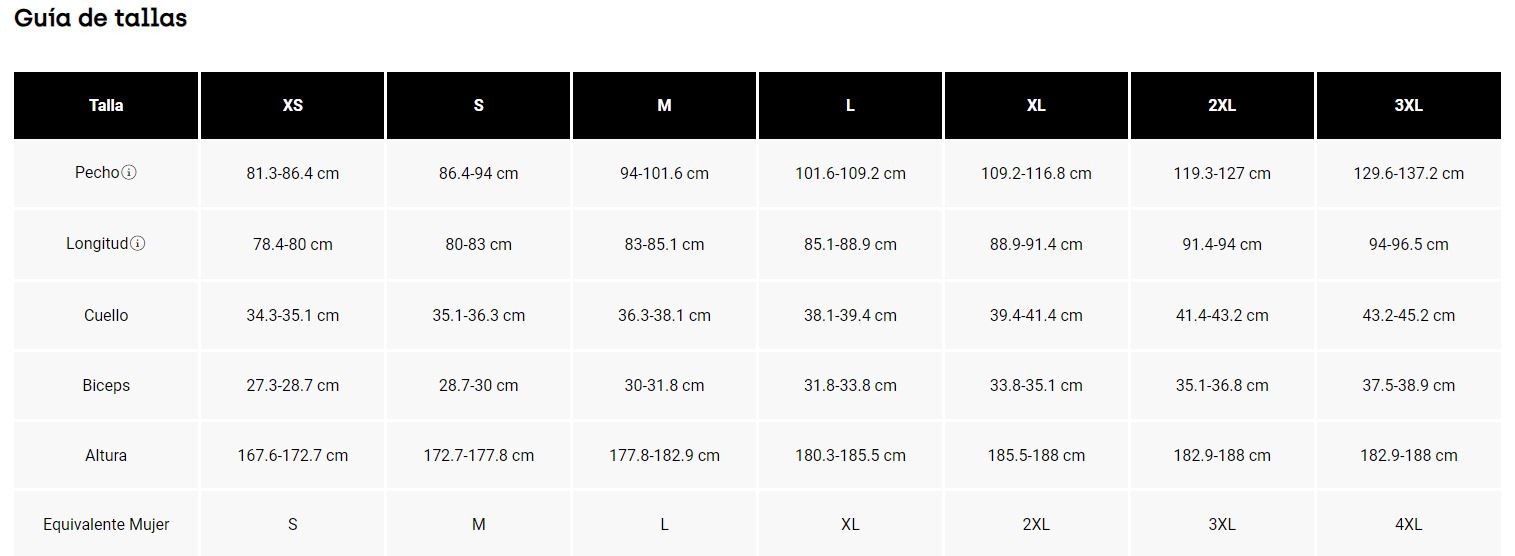Select the XS size column header
1515x556 pixels.
pos(292,105)
